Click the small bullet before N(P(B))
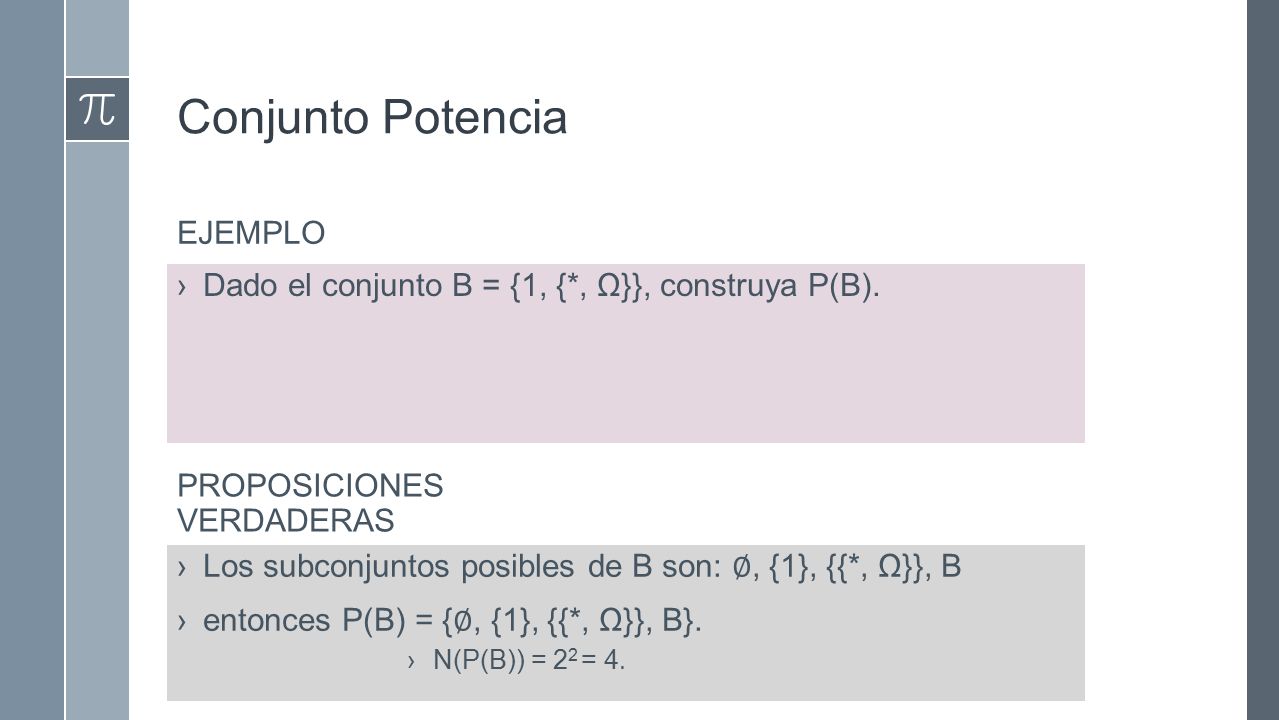Viewport: 1279px width, 720px height. (412, 662)
